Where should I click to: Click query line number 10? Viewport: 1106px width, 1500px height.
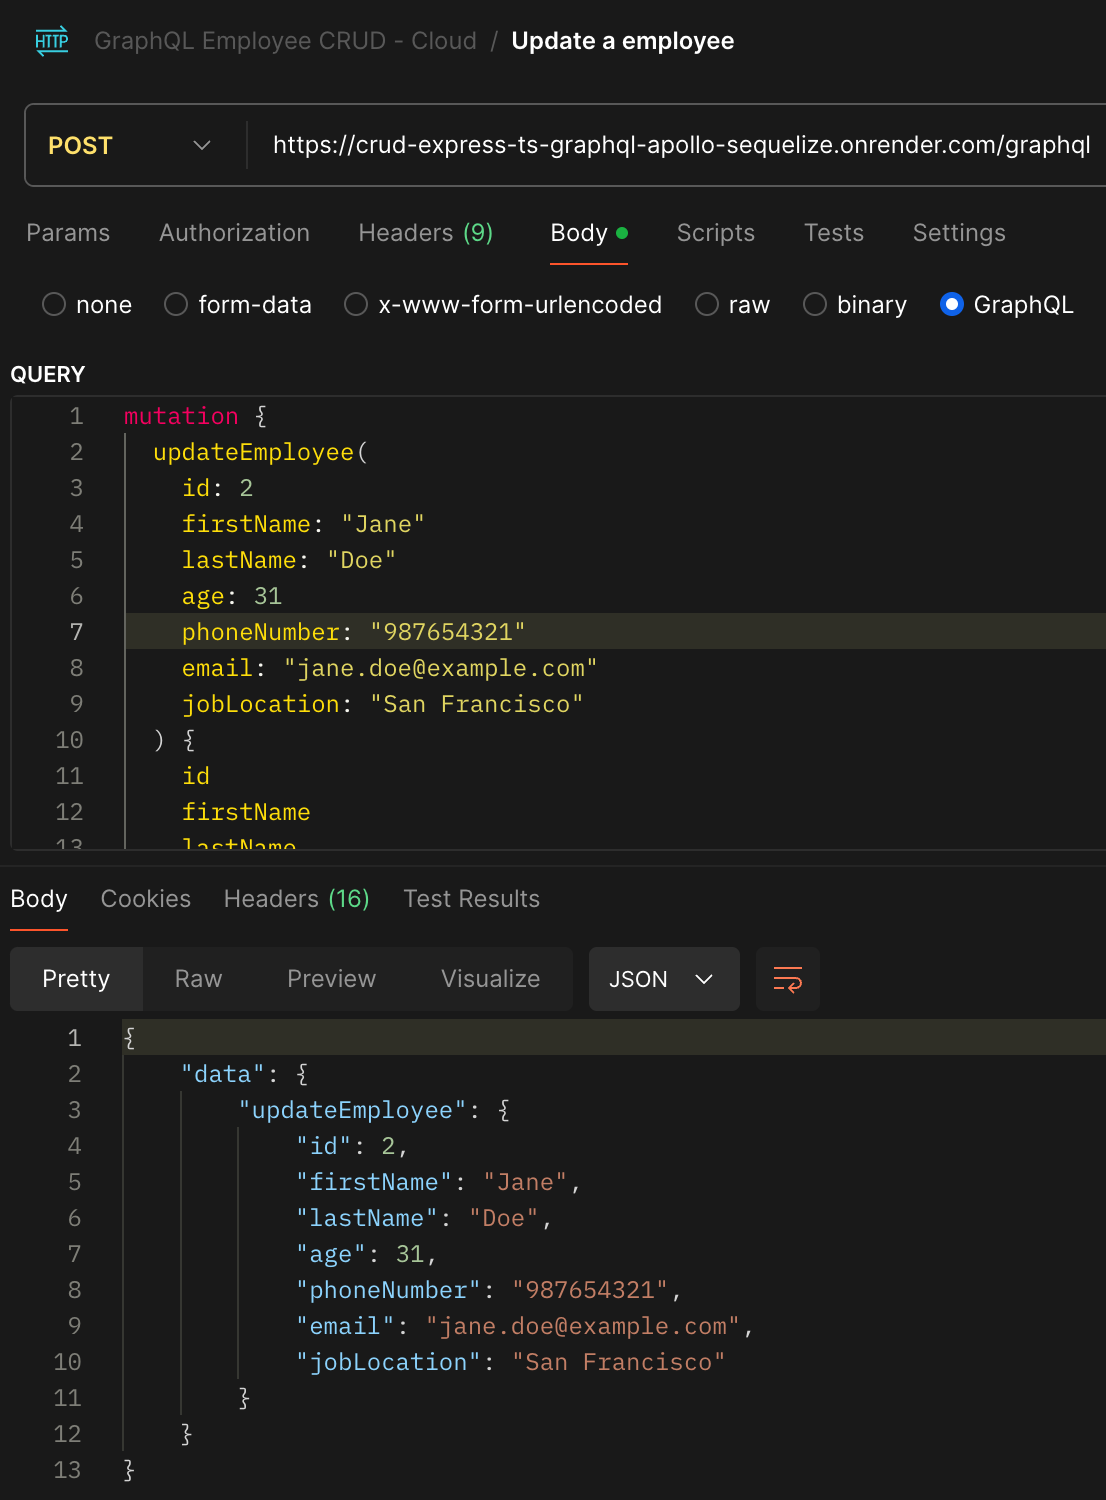tap(69, 740)
